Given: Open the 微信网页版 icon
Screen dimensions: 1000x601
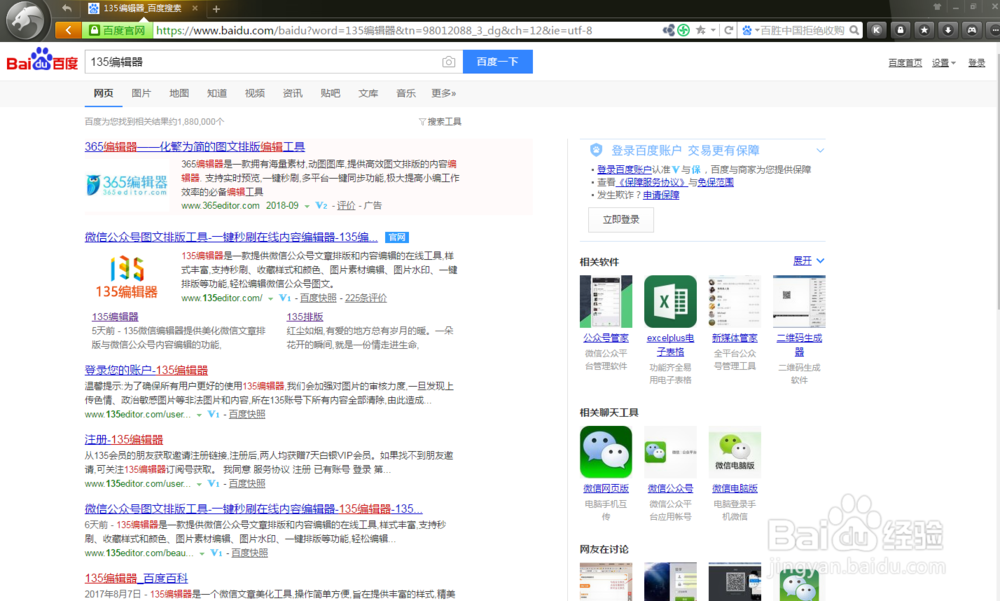Looking at the screenshot, I should tap(606, 452).
